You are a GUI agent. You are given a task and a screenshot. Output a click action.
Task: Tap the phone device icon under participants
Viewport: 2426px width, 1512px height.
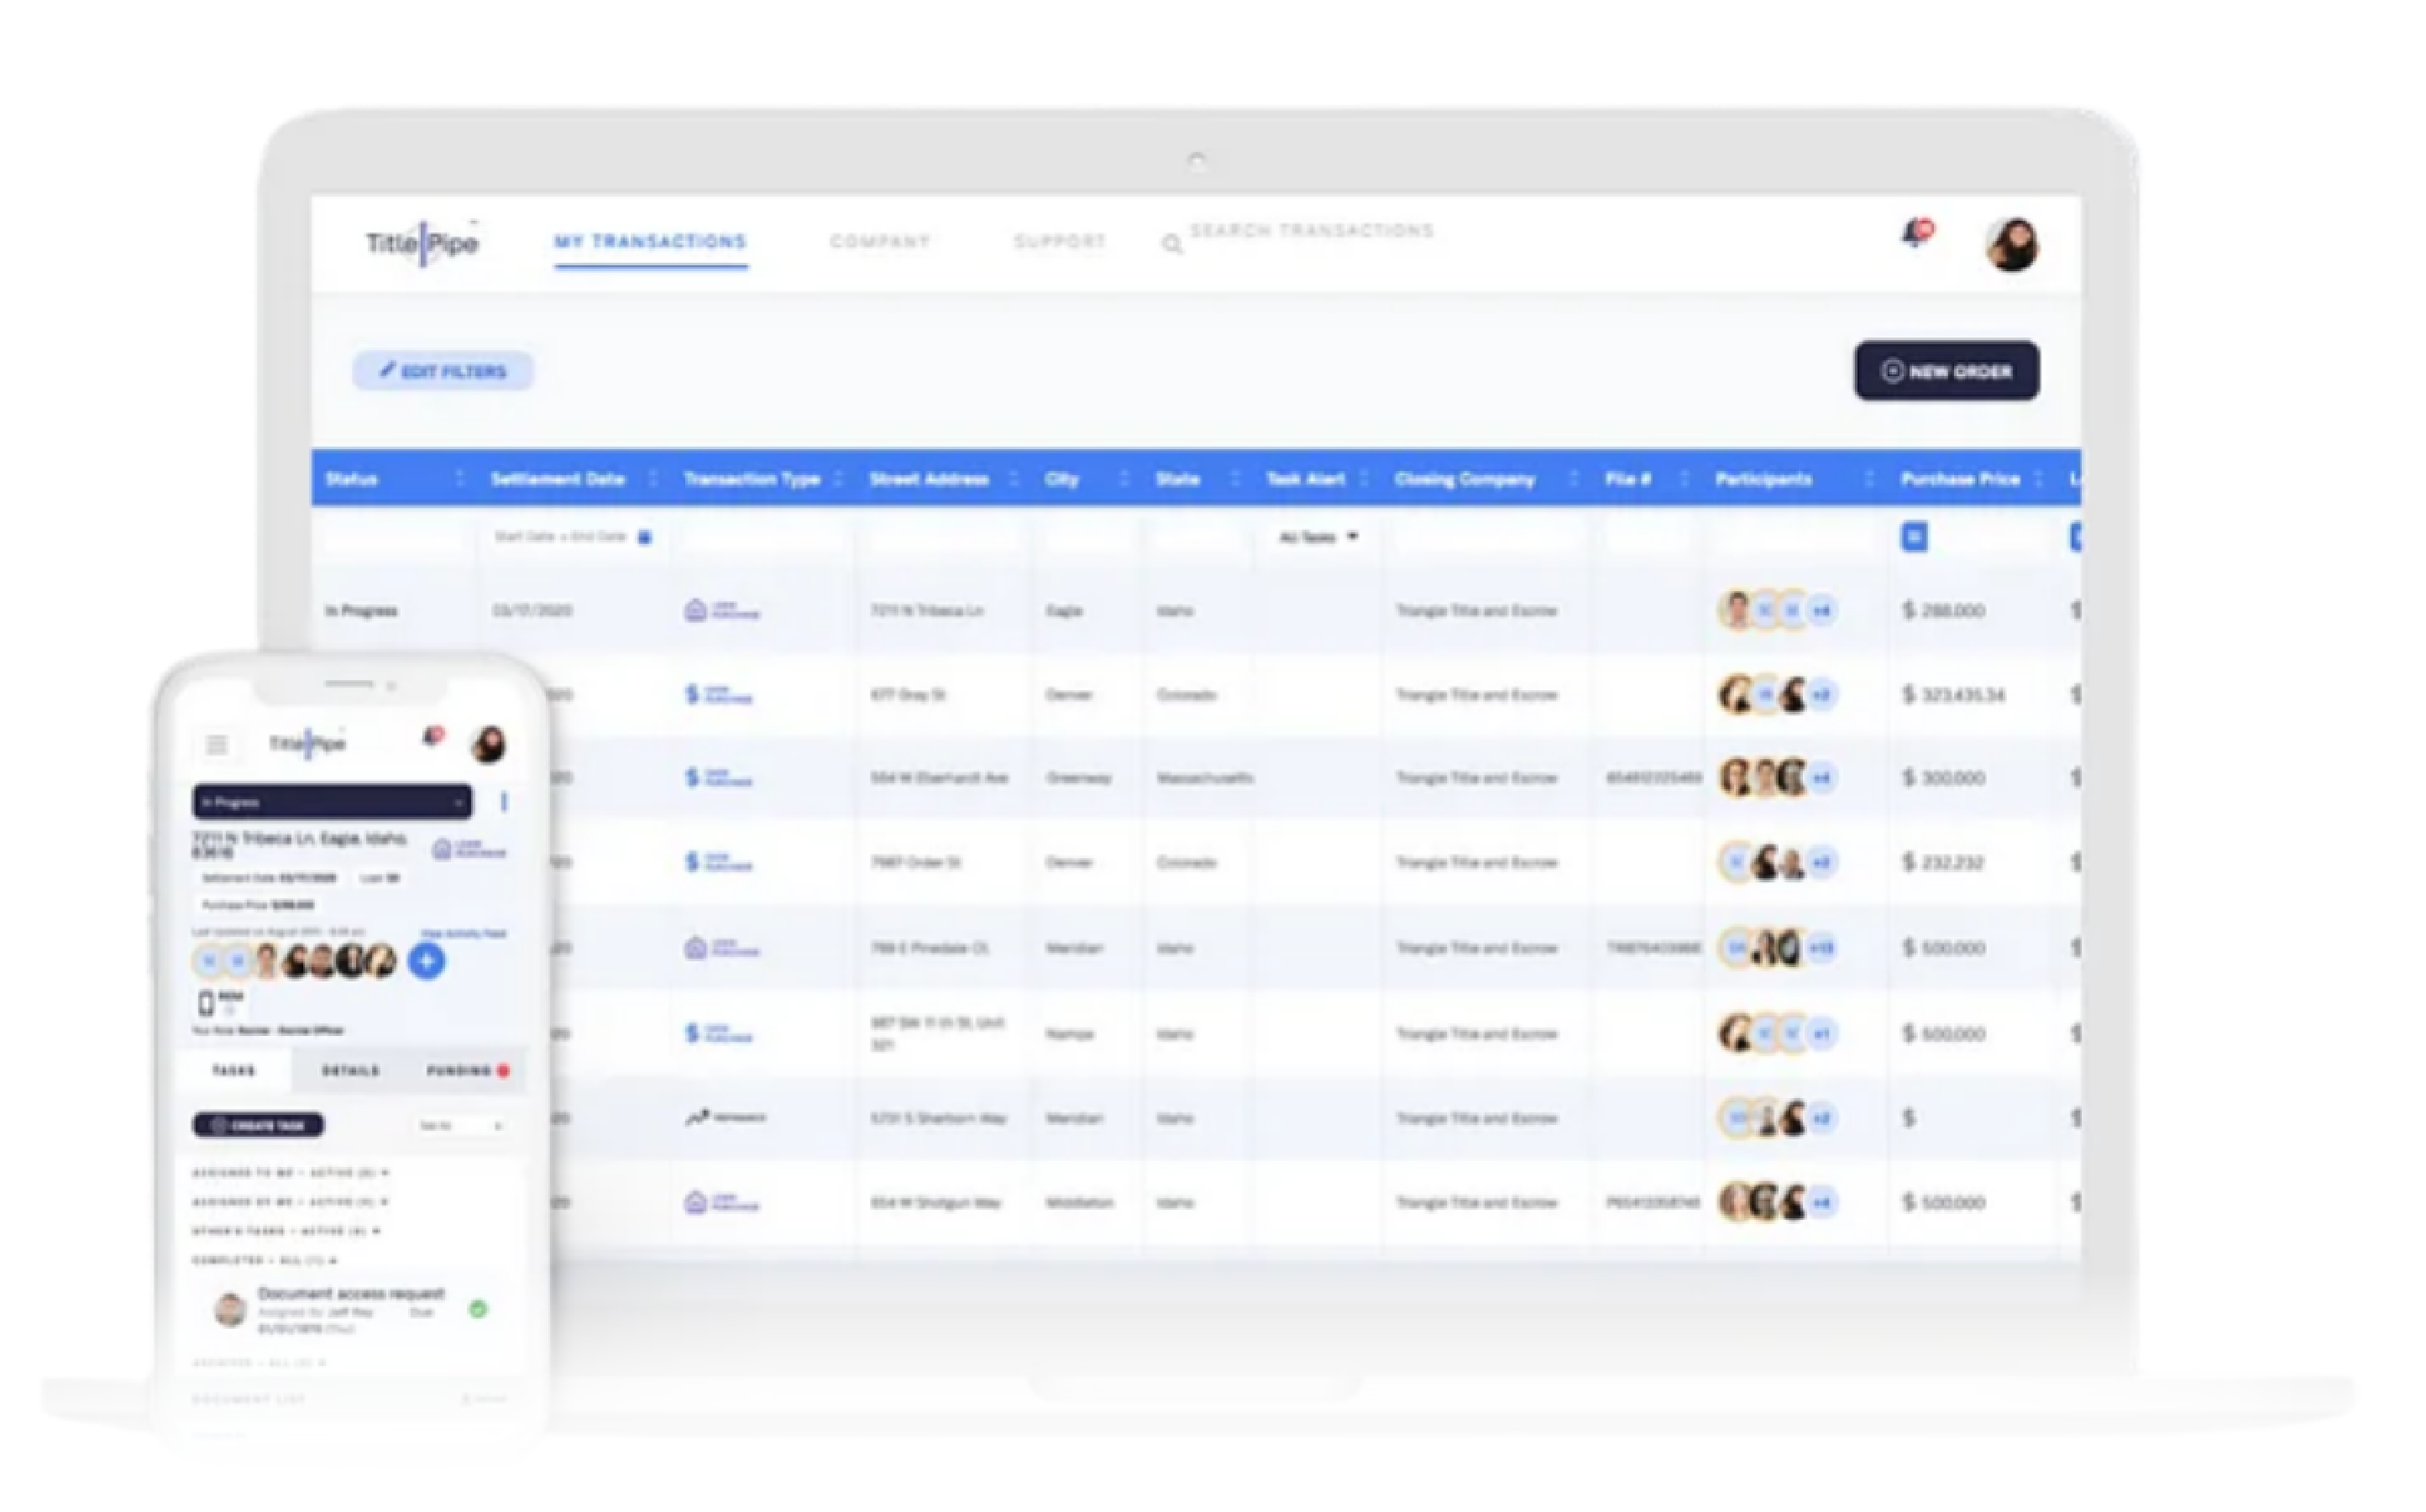pyautogui.click(x=206, y=1002)
